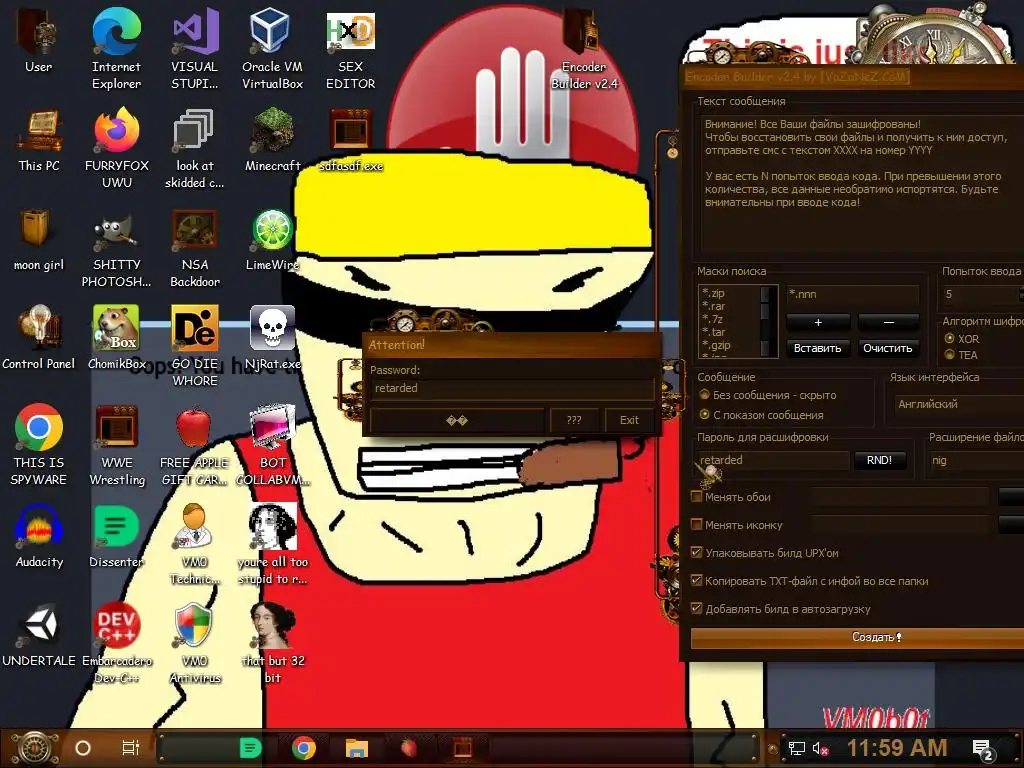Open the ChomikBox icon
The width and height of the screenshot is (1024, 768).
point(117,337)
